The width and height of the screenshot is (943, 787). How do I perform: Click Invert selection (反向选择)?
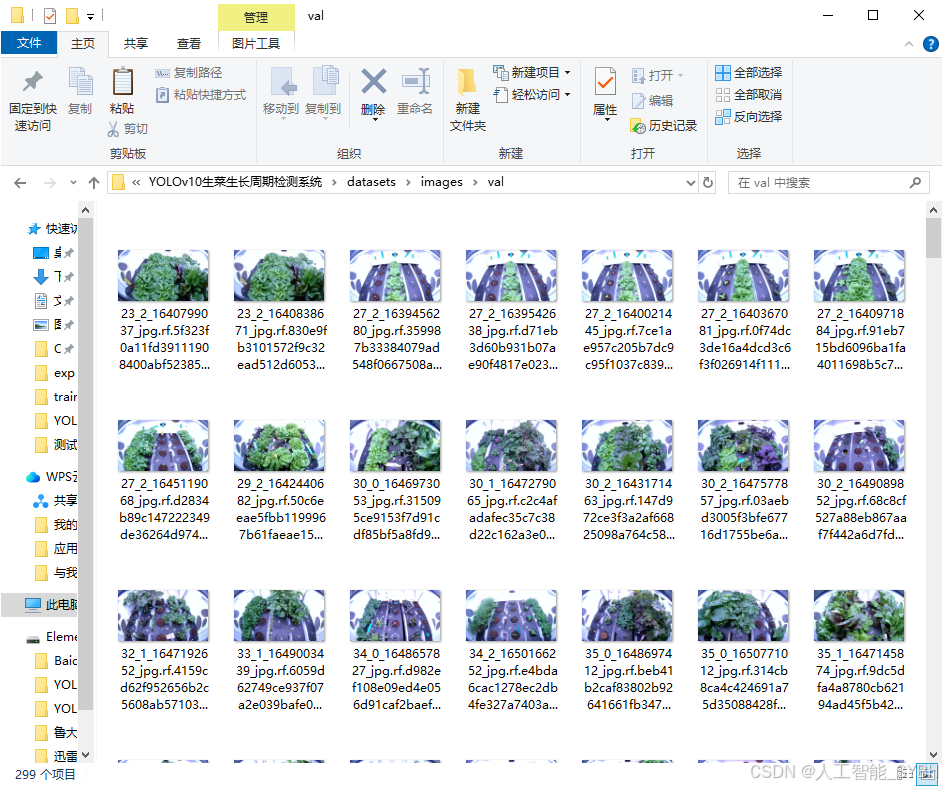pos(749,117)
